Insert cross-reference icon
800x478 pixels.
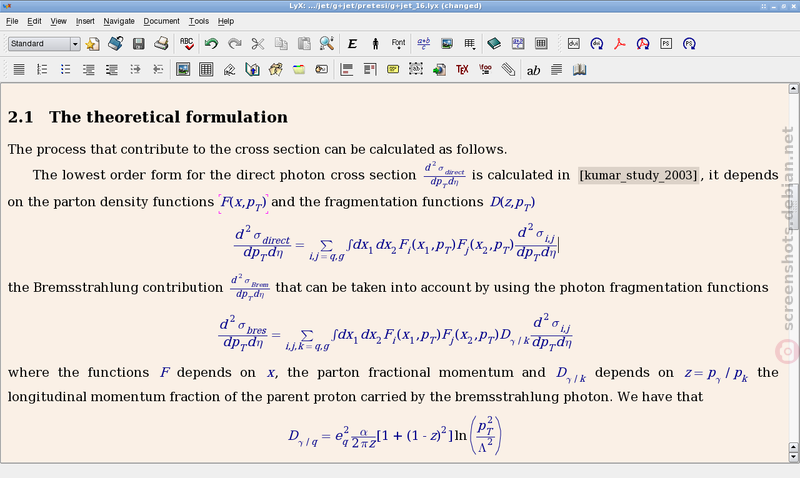coord(253,69)
